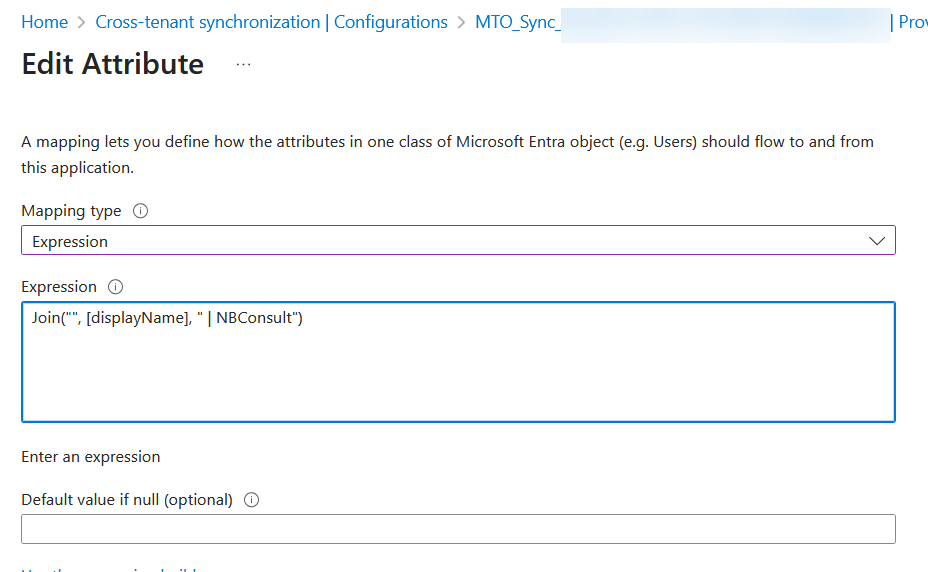The width and height of the screenshot is (928, 572).
Task: Click the Edit Attribute page heading
Action: coord(113,64)
